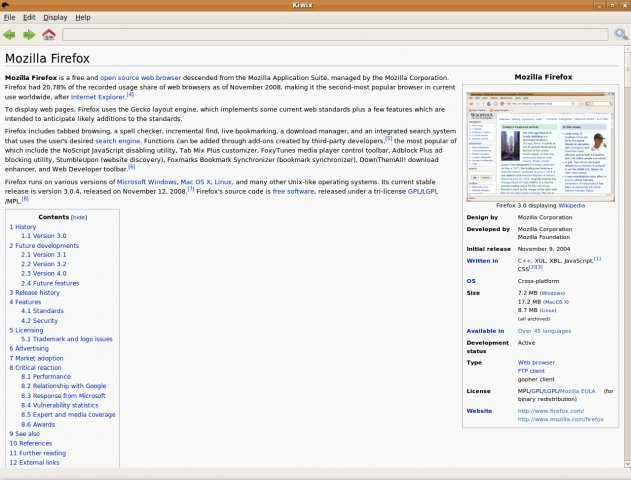Go forward with the green right arrow

[x=29, y=35]
